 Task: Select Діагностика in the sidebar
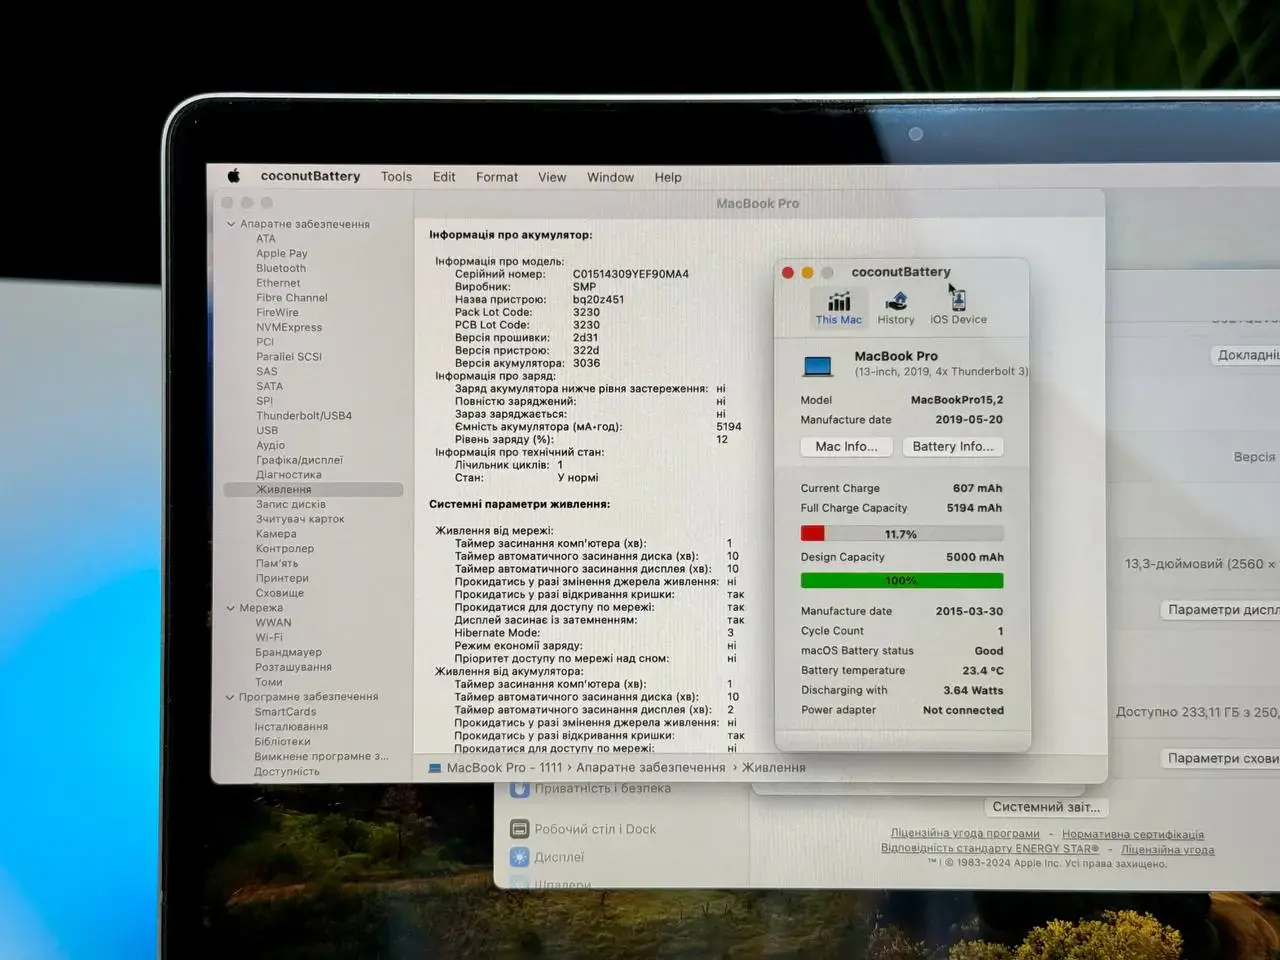coord(289,475)
